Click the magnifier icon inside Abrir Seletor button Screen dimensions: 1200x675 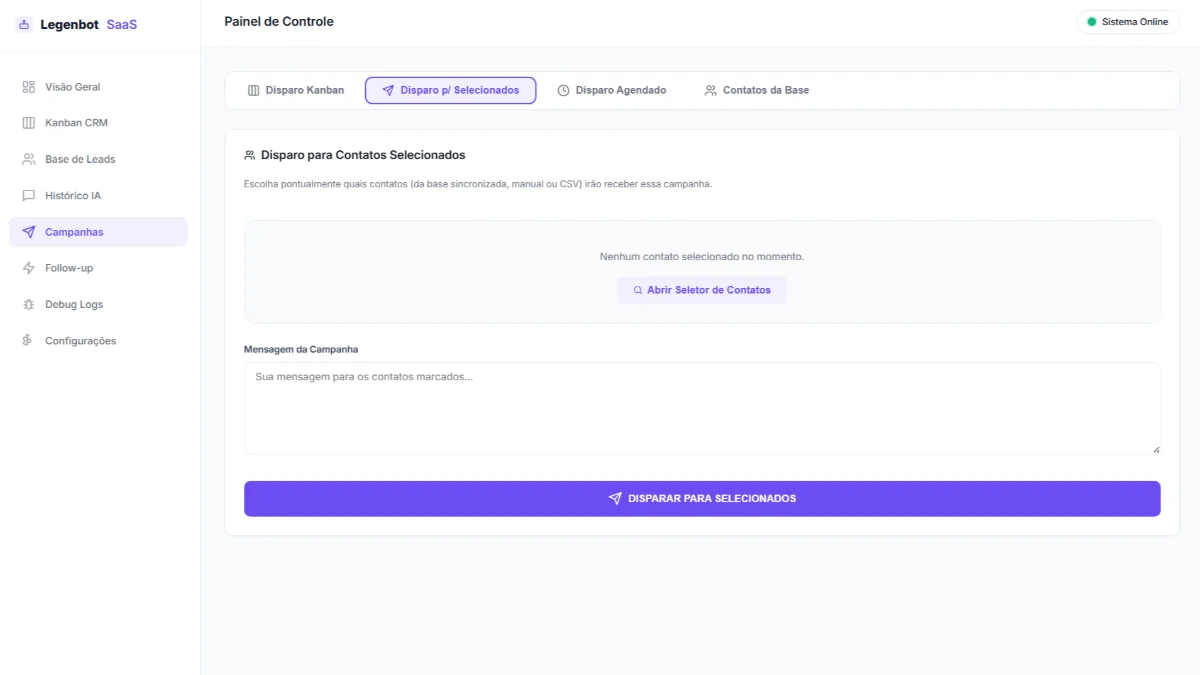point(637,290)
